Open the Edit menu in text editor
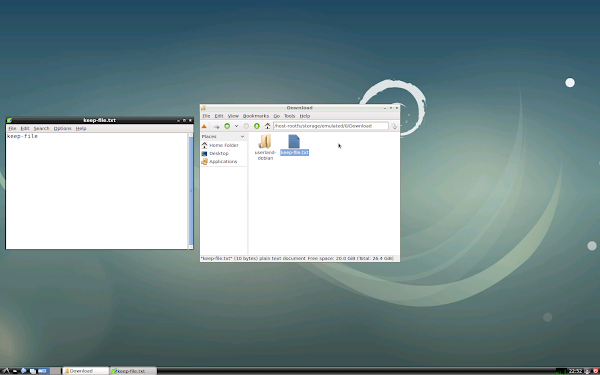 (25, 129)
